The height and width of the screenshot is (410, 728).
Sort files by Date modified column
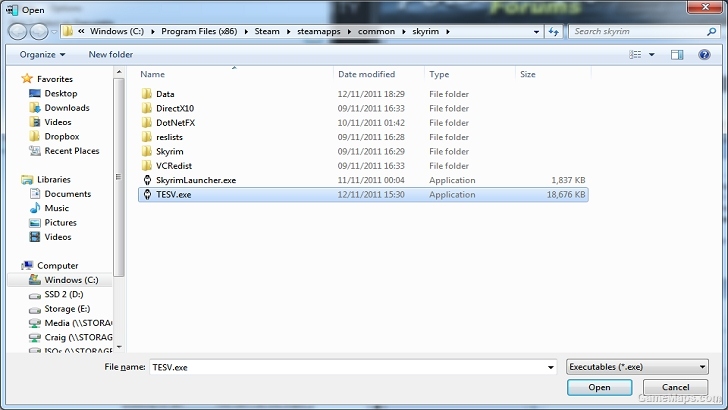[x=366, y=74]
